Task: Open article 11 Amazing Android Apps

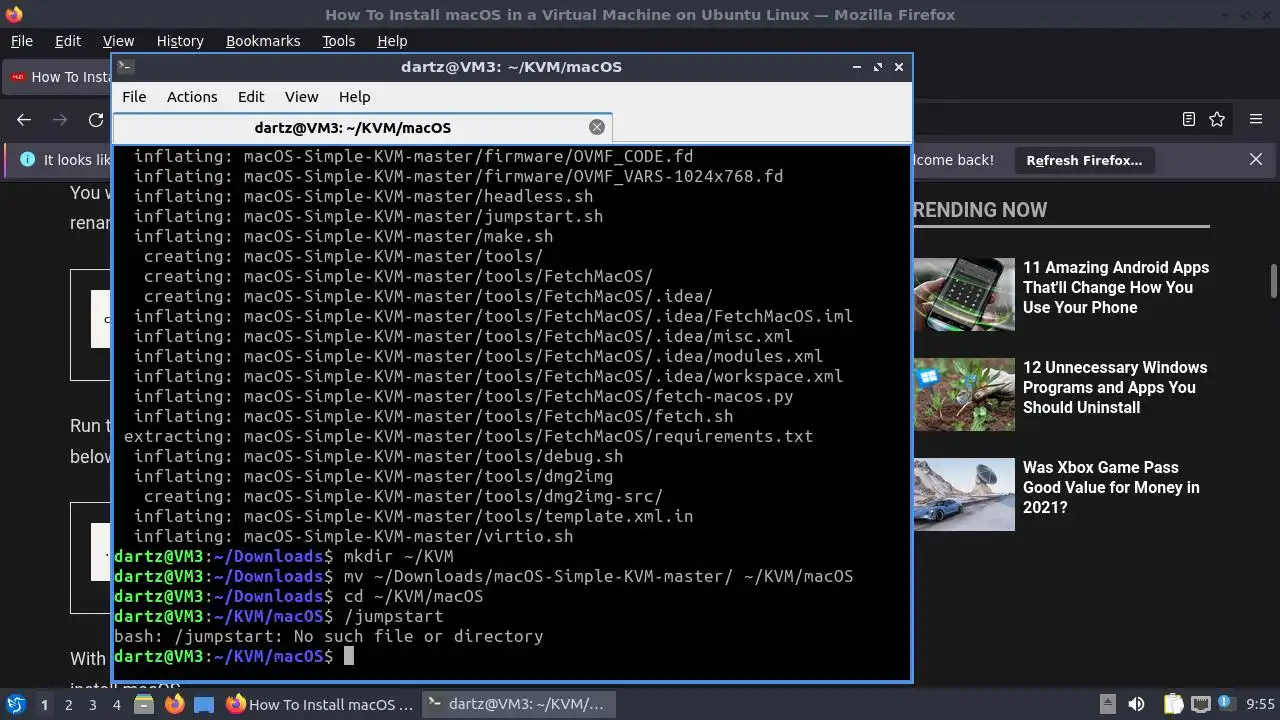Action: point(1116,287)
